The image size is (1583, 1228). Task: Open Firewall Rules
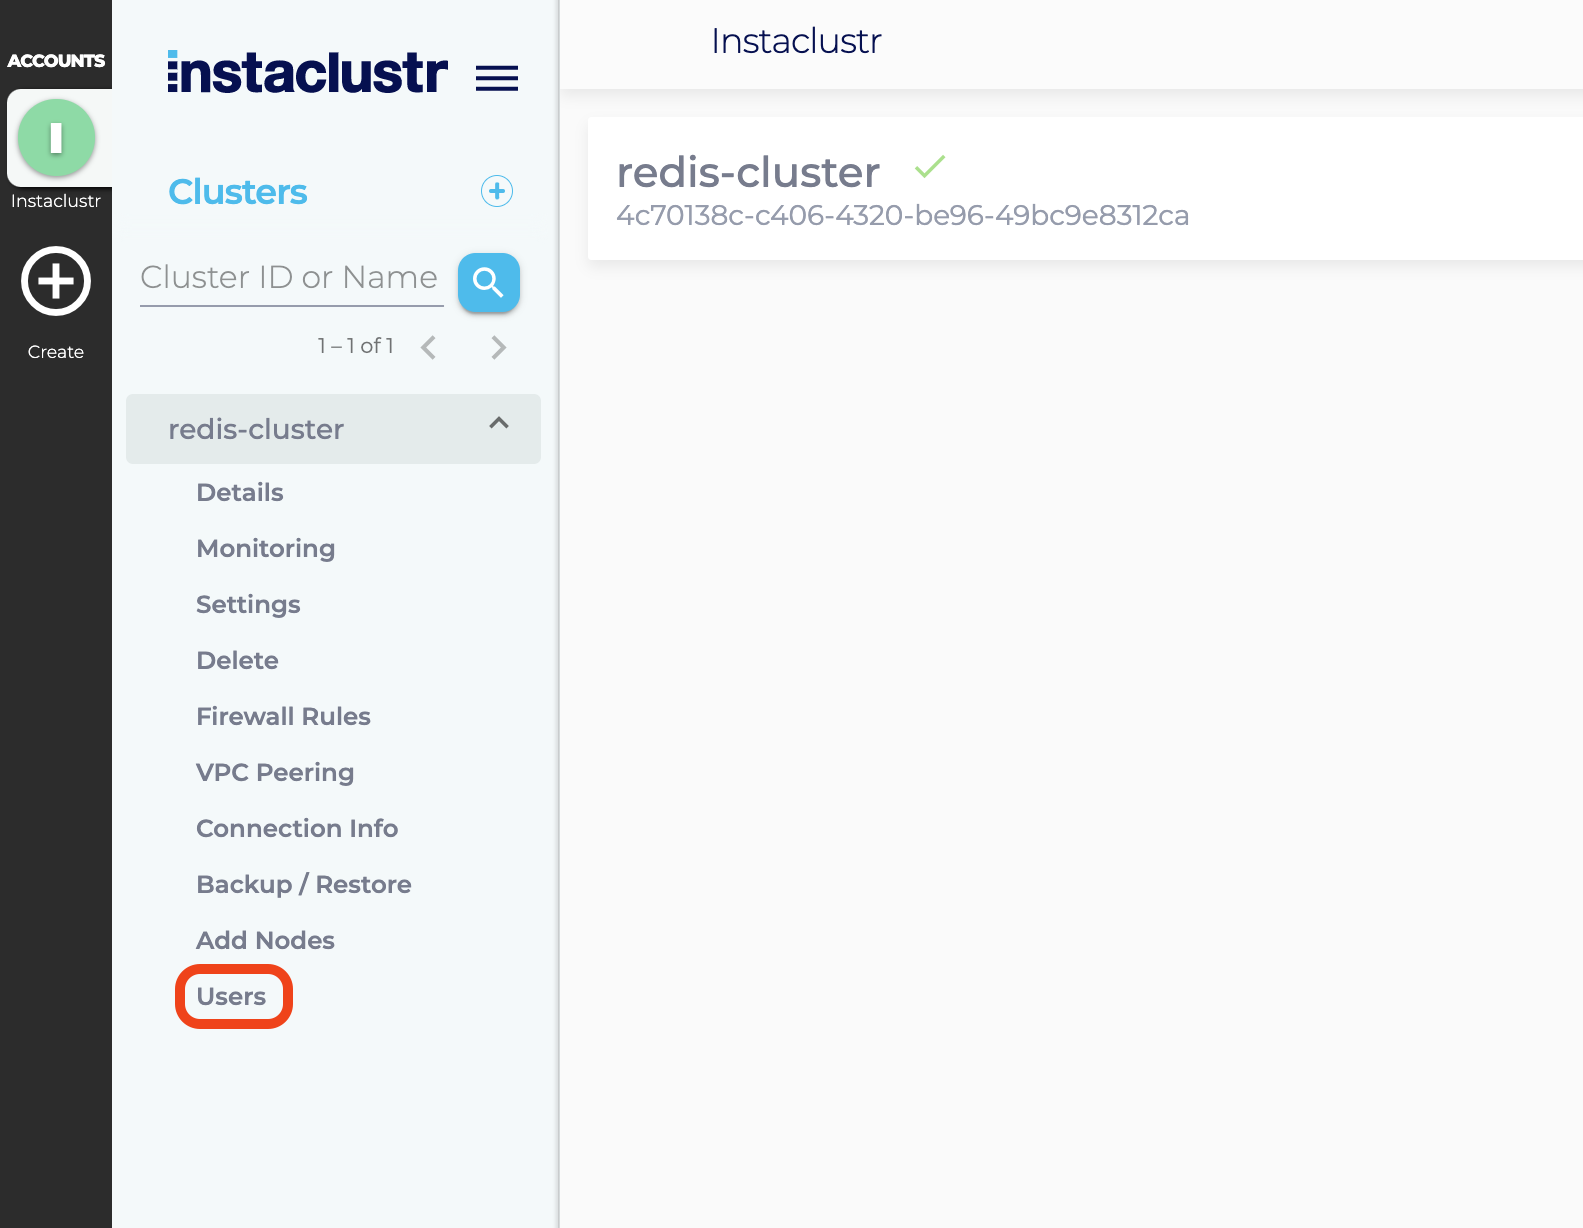click(283, 716)
